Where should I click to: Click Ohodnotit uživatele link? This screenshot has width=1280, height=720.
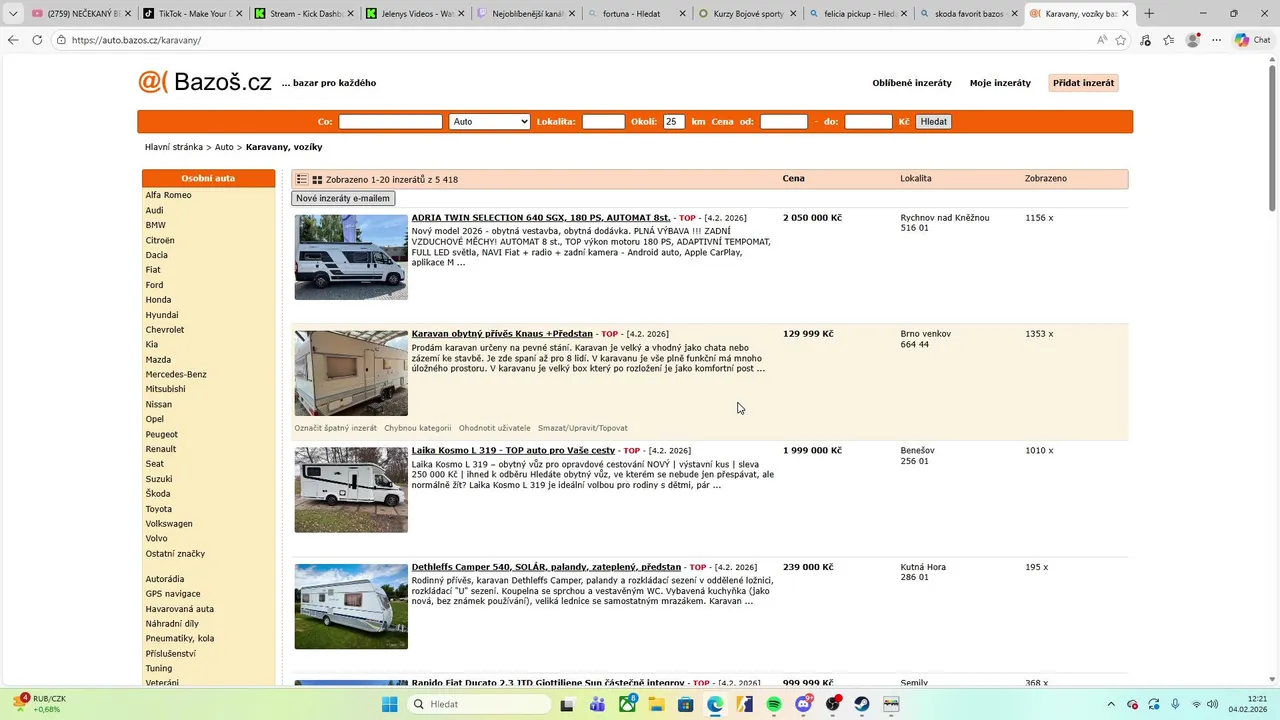(495, 428)
